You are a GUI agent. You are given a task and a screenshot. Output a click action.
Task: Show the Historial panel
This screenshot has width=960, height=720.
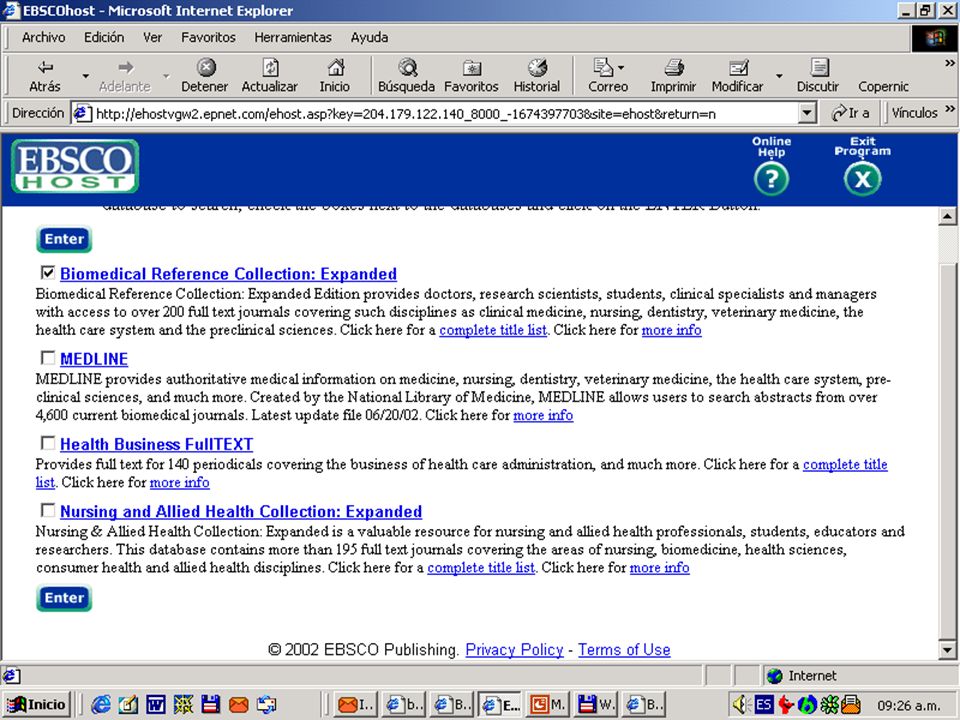click(x=536, y=76)
